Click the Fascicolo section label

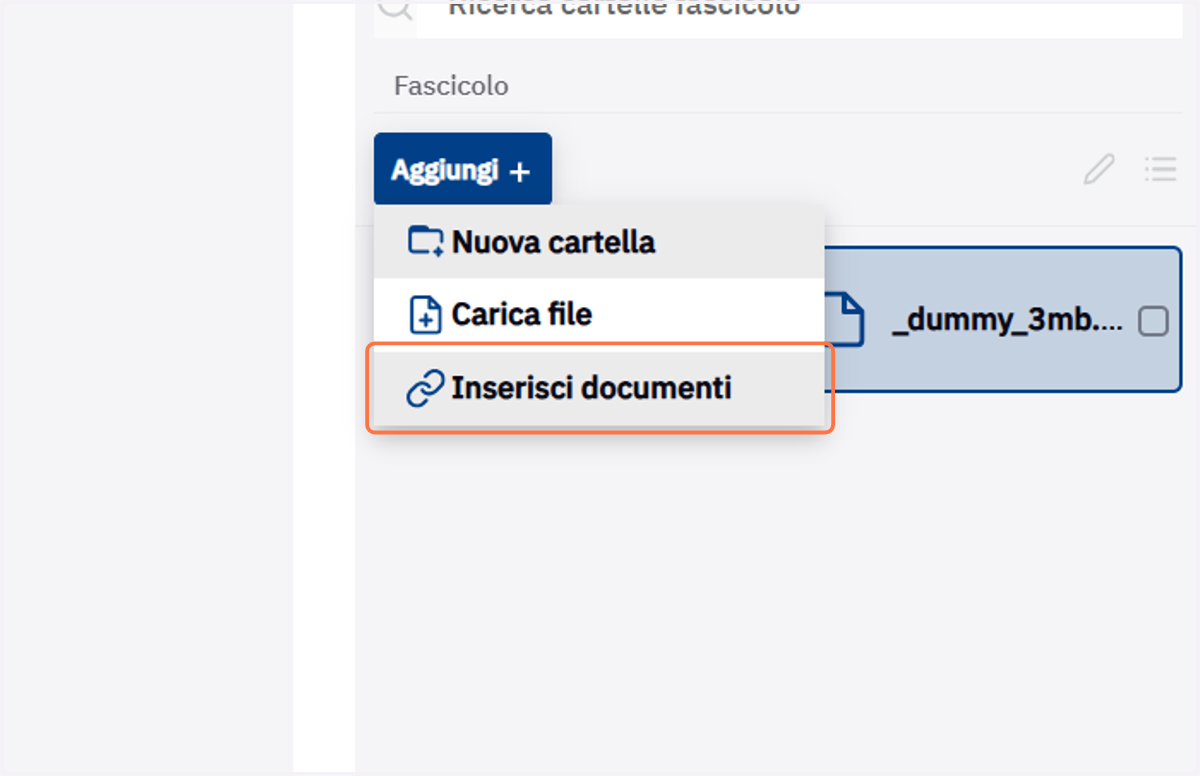click(x=451, y=86)
